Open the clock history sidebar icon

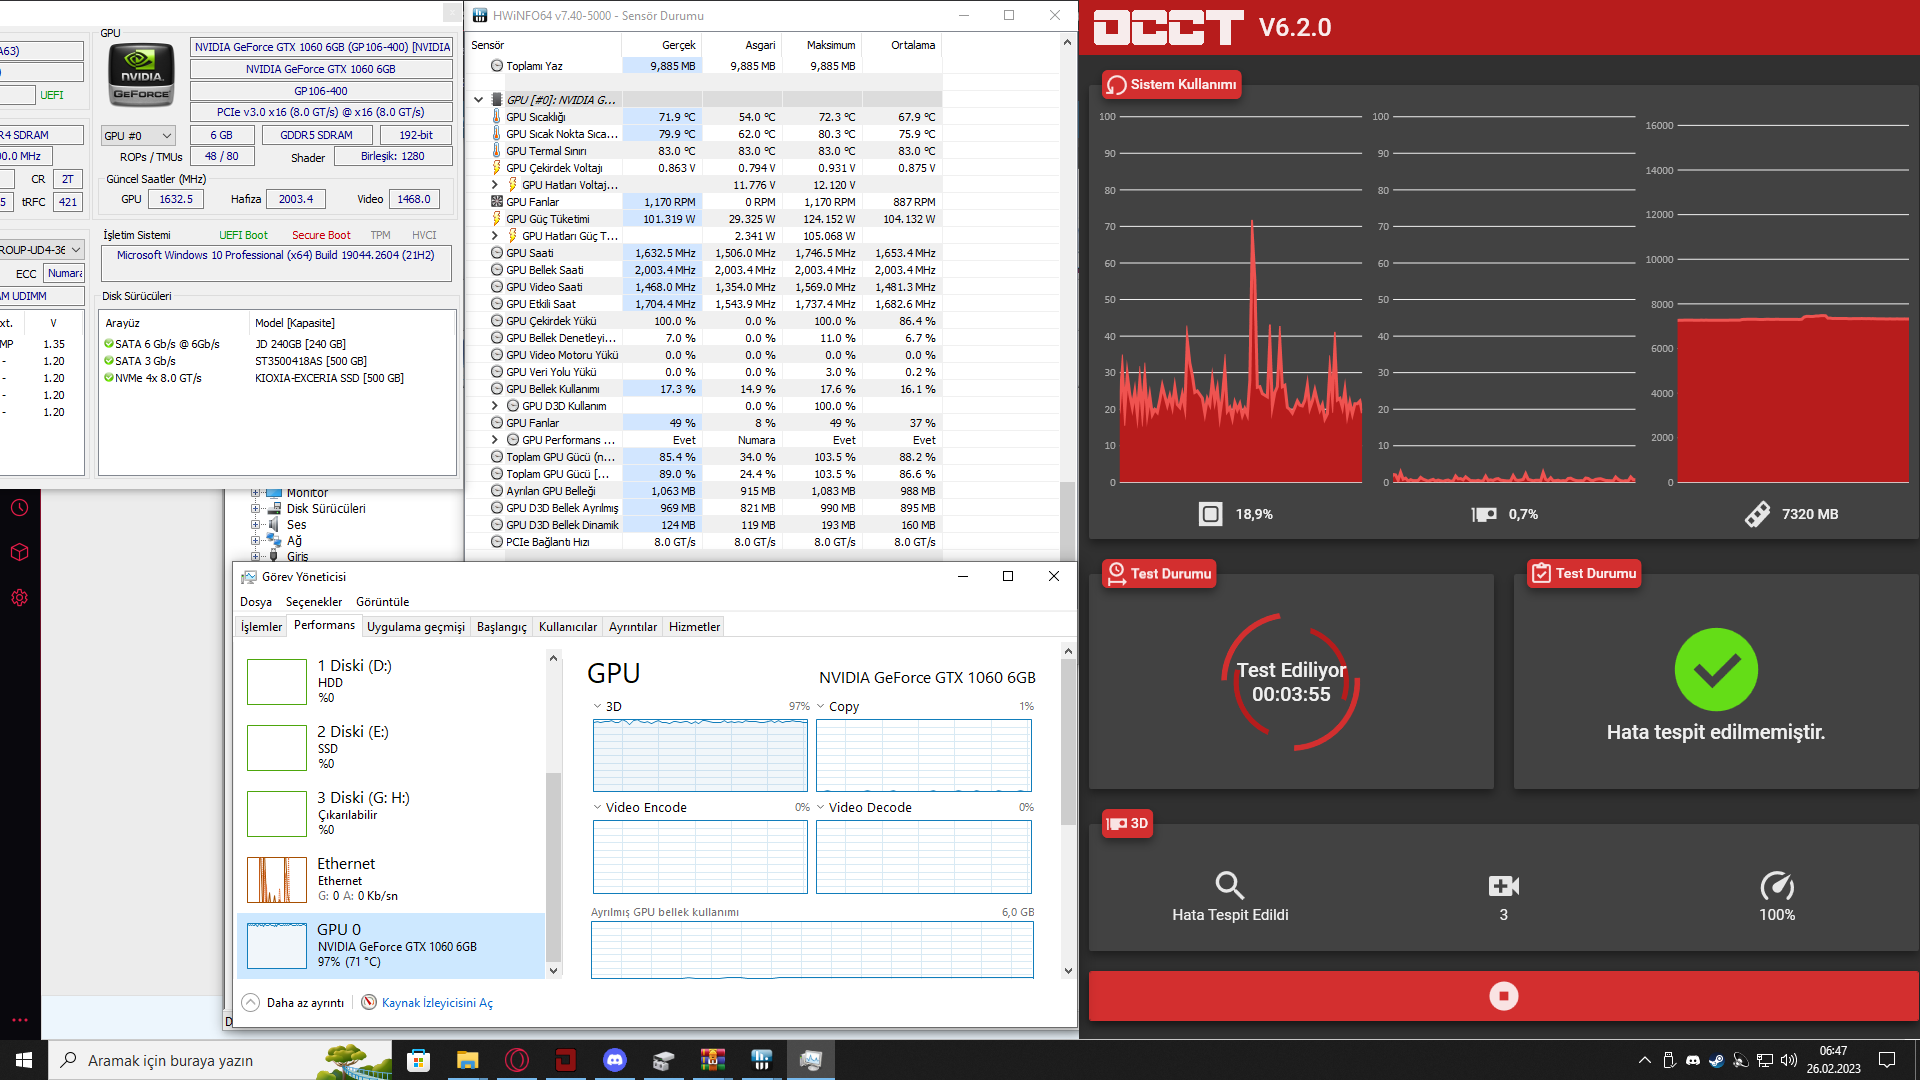pos(20,508)
